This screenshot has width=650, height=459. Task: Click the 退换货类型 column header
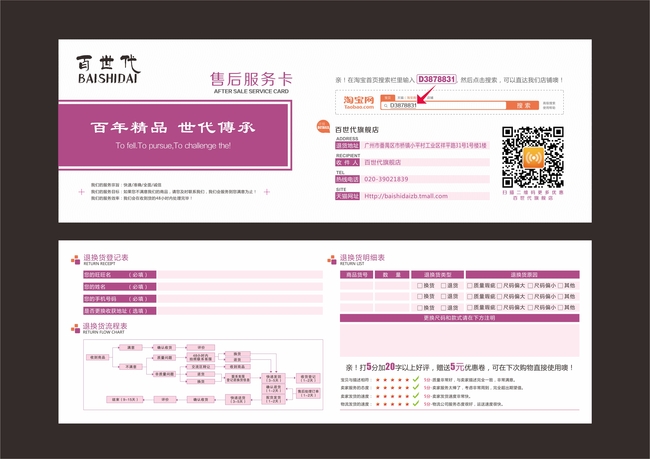point(437,274)
